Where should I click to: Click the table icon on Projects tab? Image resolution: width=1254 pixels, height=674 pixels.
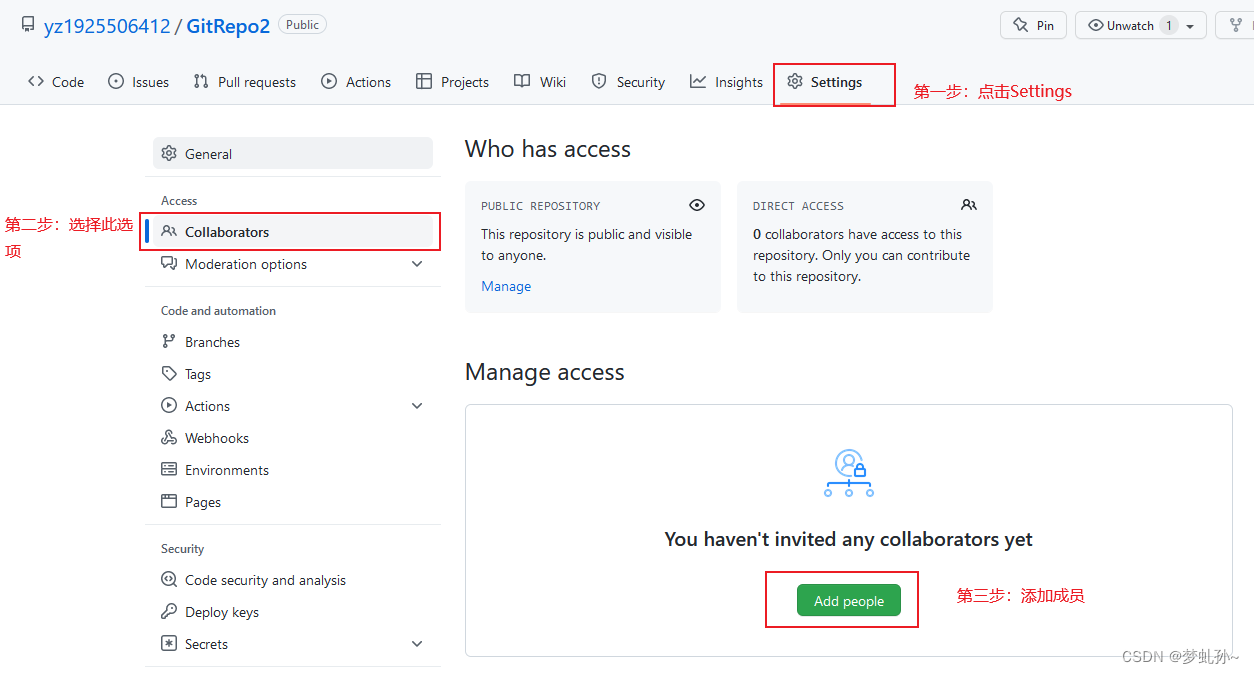tap(424, 82)
